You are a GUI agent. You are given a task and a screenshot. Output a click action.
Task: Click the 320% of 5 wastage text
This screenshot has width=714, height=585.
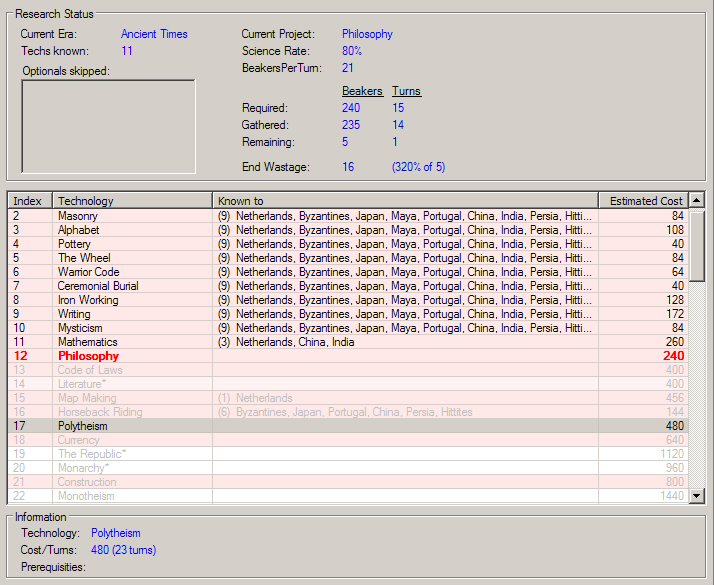(x=418, y=167)
